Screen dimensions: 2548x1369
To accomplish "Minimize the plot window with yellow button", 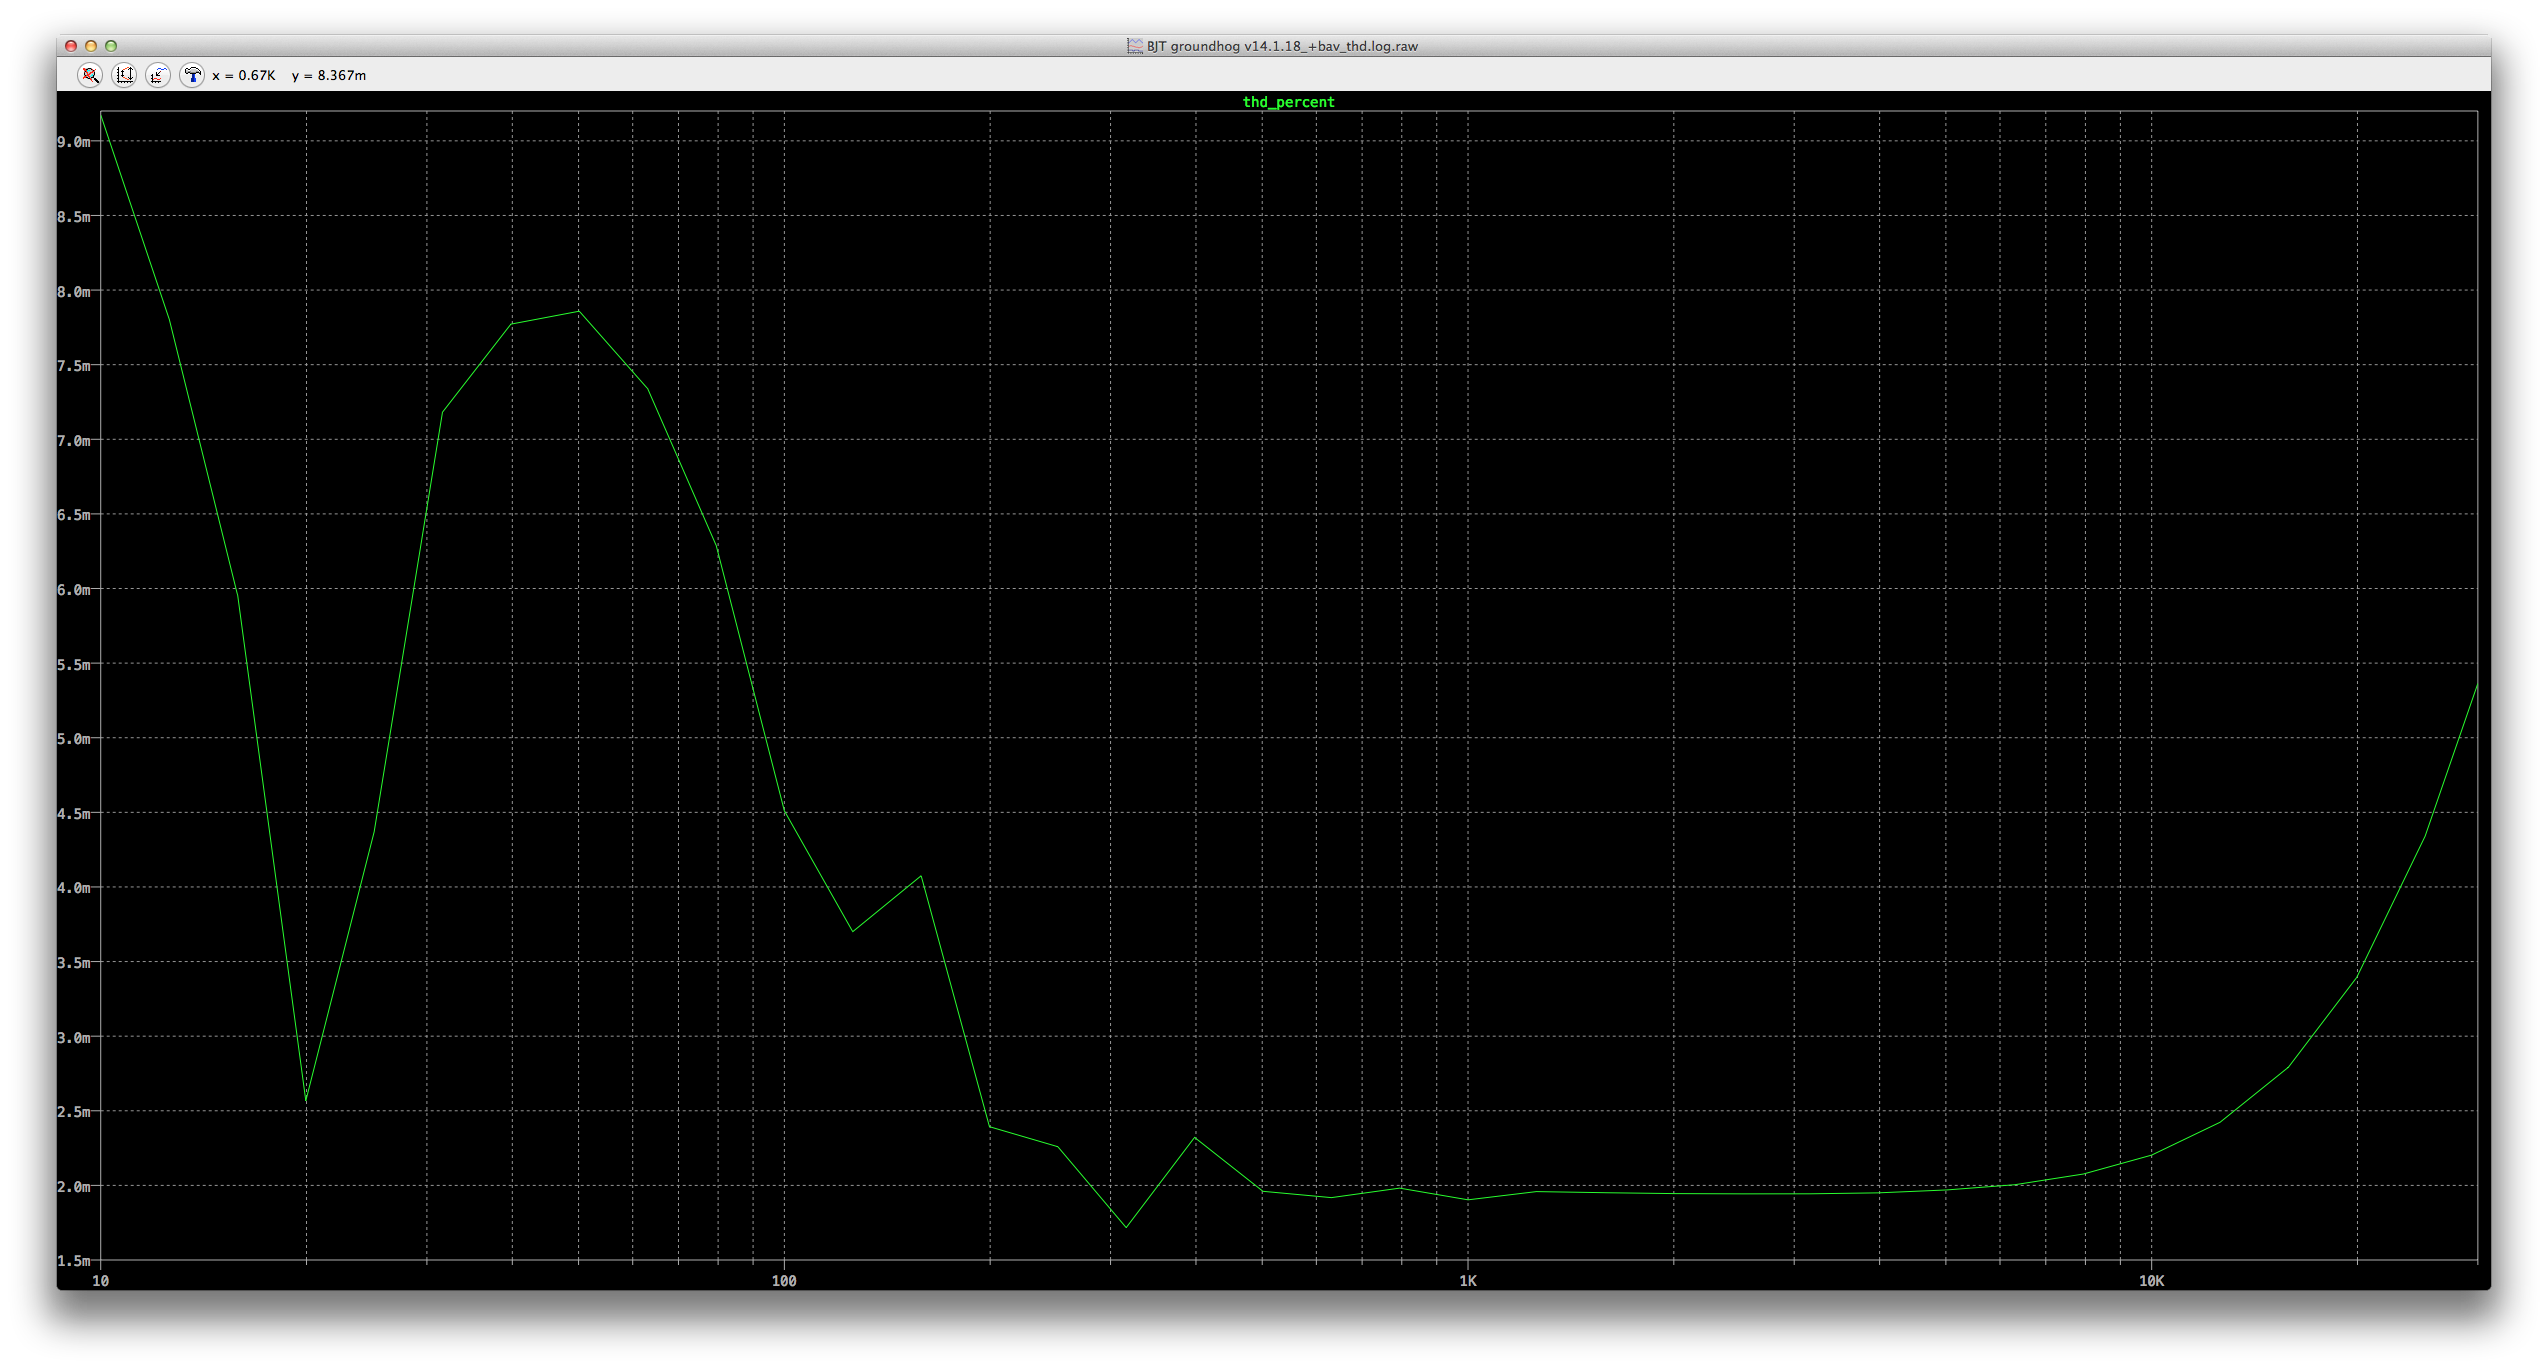I will click(91, 46).
